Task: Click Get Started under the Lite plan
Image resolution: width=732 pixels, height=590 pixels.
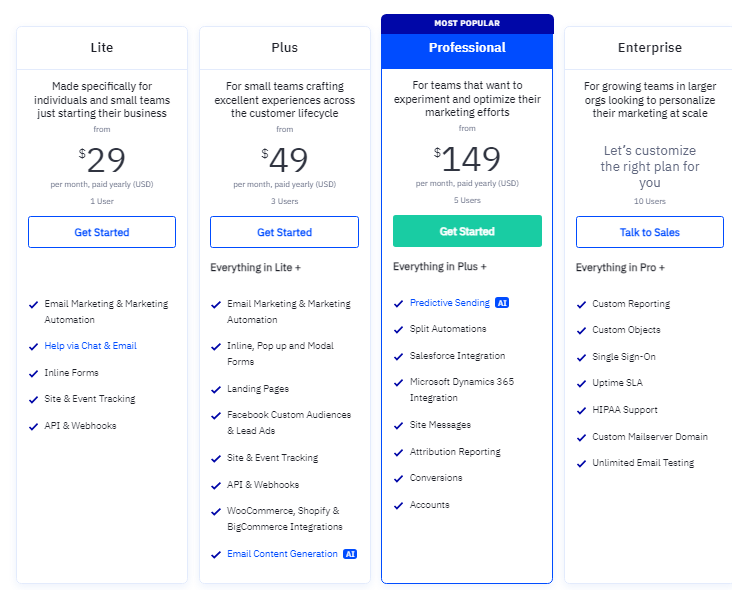Action: pyautogui.click(x=102, y=232)
